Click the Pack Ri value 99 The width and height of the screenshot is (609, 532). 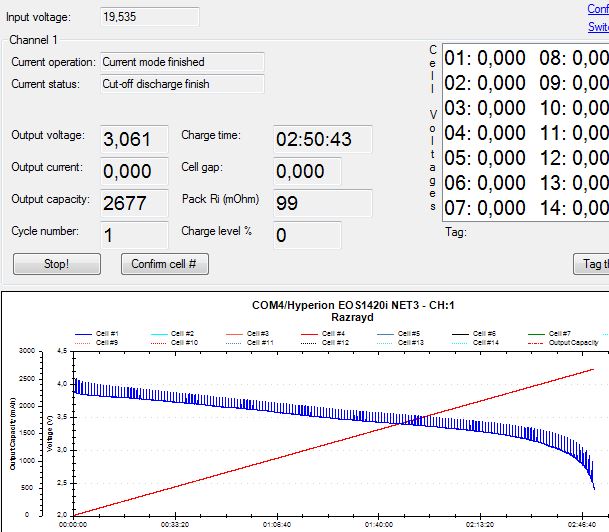pos(322,203)
